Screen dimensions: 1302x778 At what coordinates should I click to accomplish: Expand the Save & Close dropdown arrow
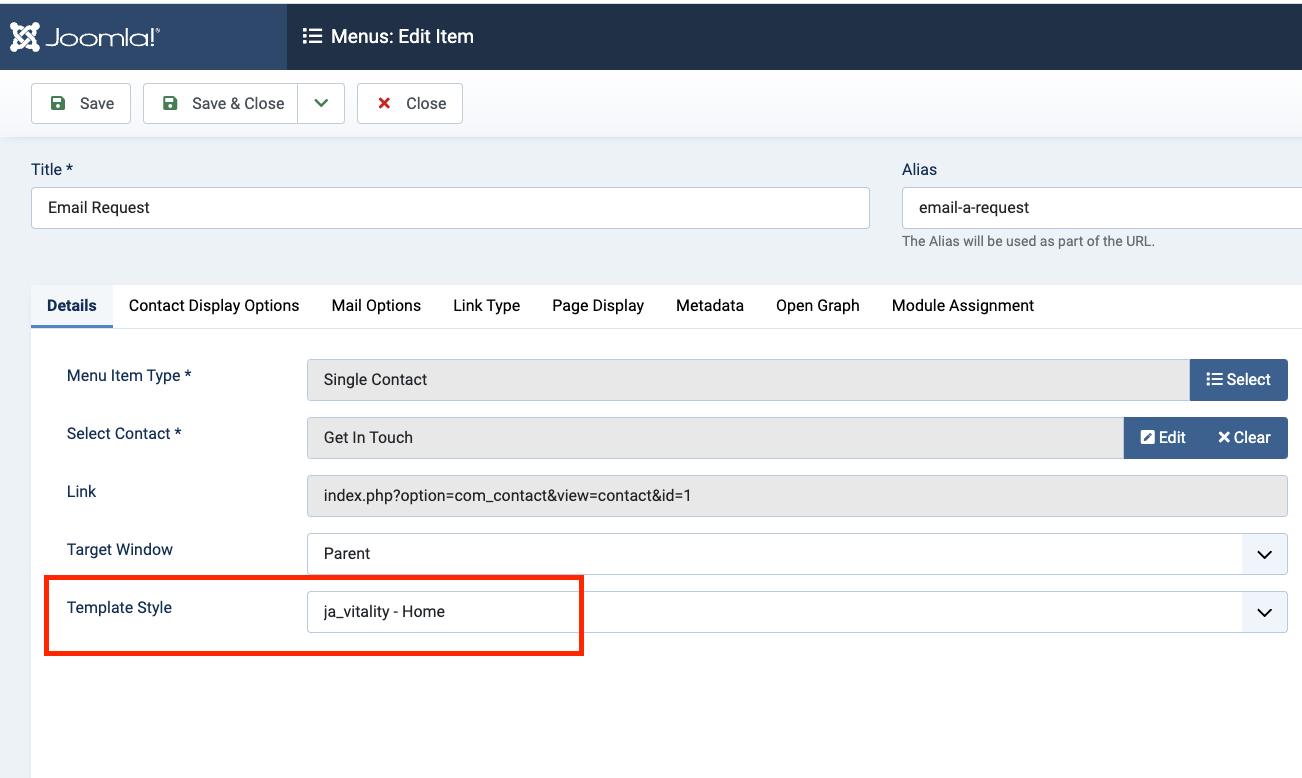[x=321, y=103]
